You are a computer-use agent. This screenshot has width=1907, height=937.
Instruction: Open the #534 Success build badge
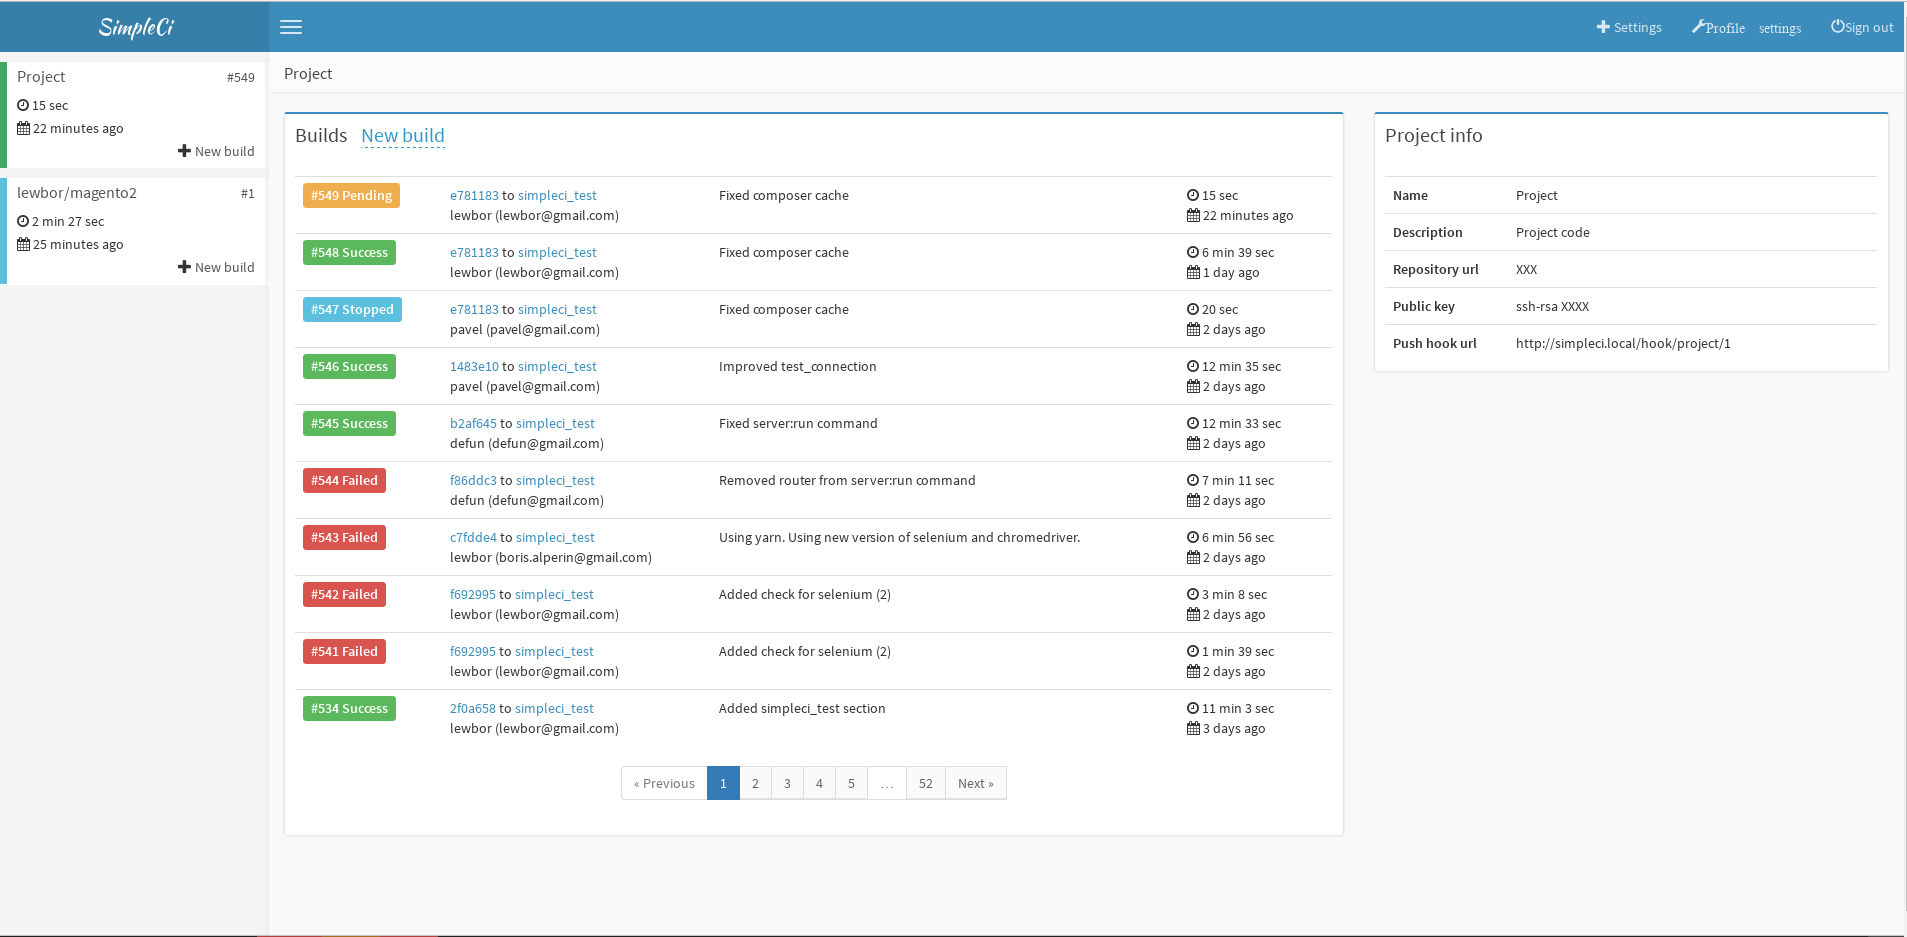click(349, 708)
